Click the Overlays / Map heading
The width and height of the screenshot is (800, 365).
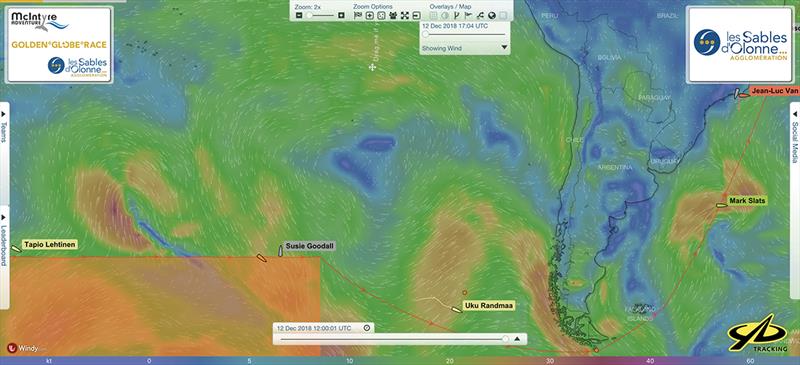(x=450, y=7)
